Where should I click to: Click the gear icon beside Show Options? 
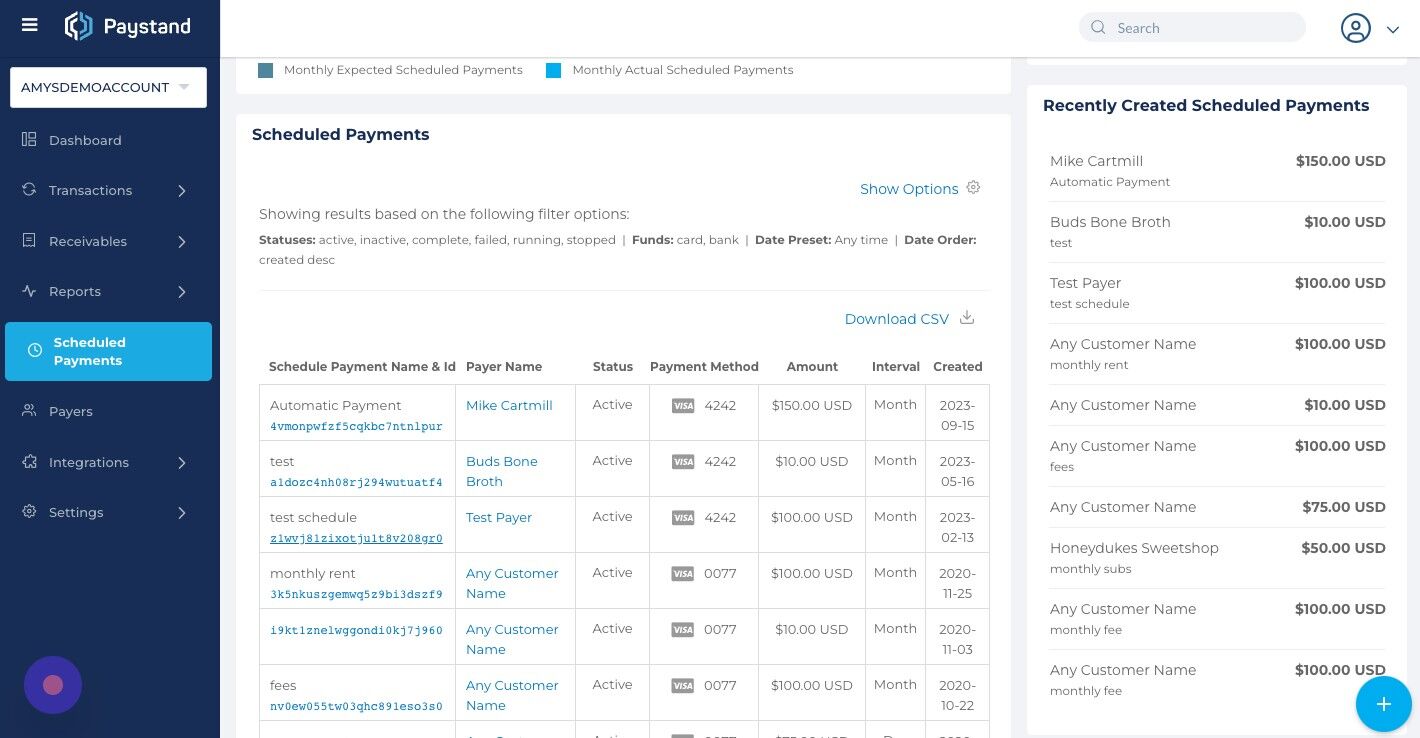973,187
